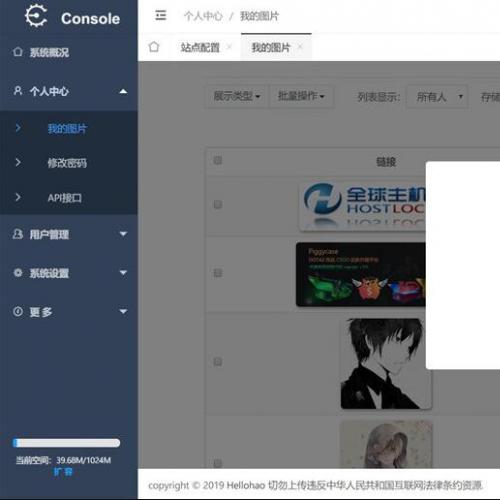Close the 站点配置 tab
This screenshot has width=500, height=500.
click(229, 47)
